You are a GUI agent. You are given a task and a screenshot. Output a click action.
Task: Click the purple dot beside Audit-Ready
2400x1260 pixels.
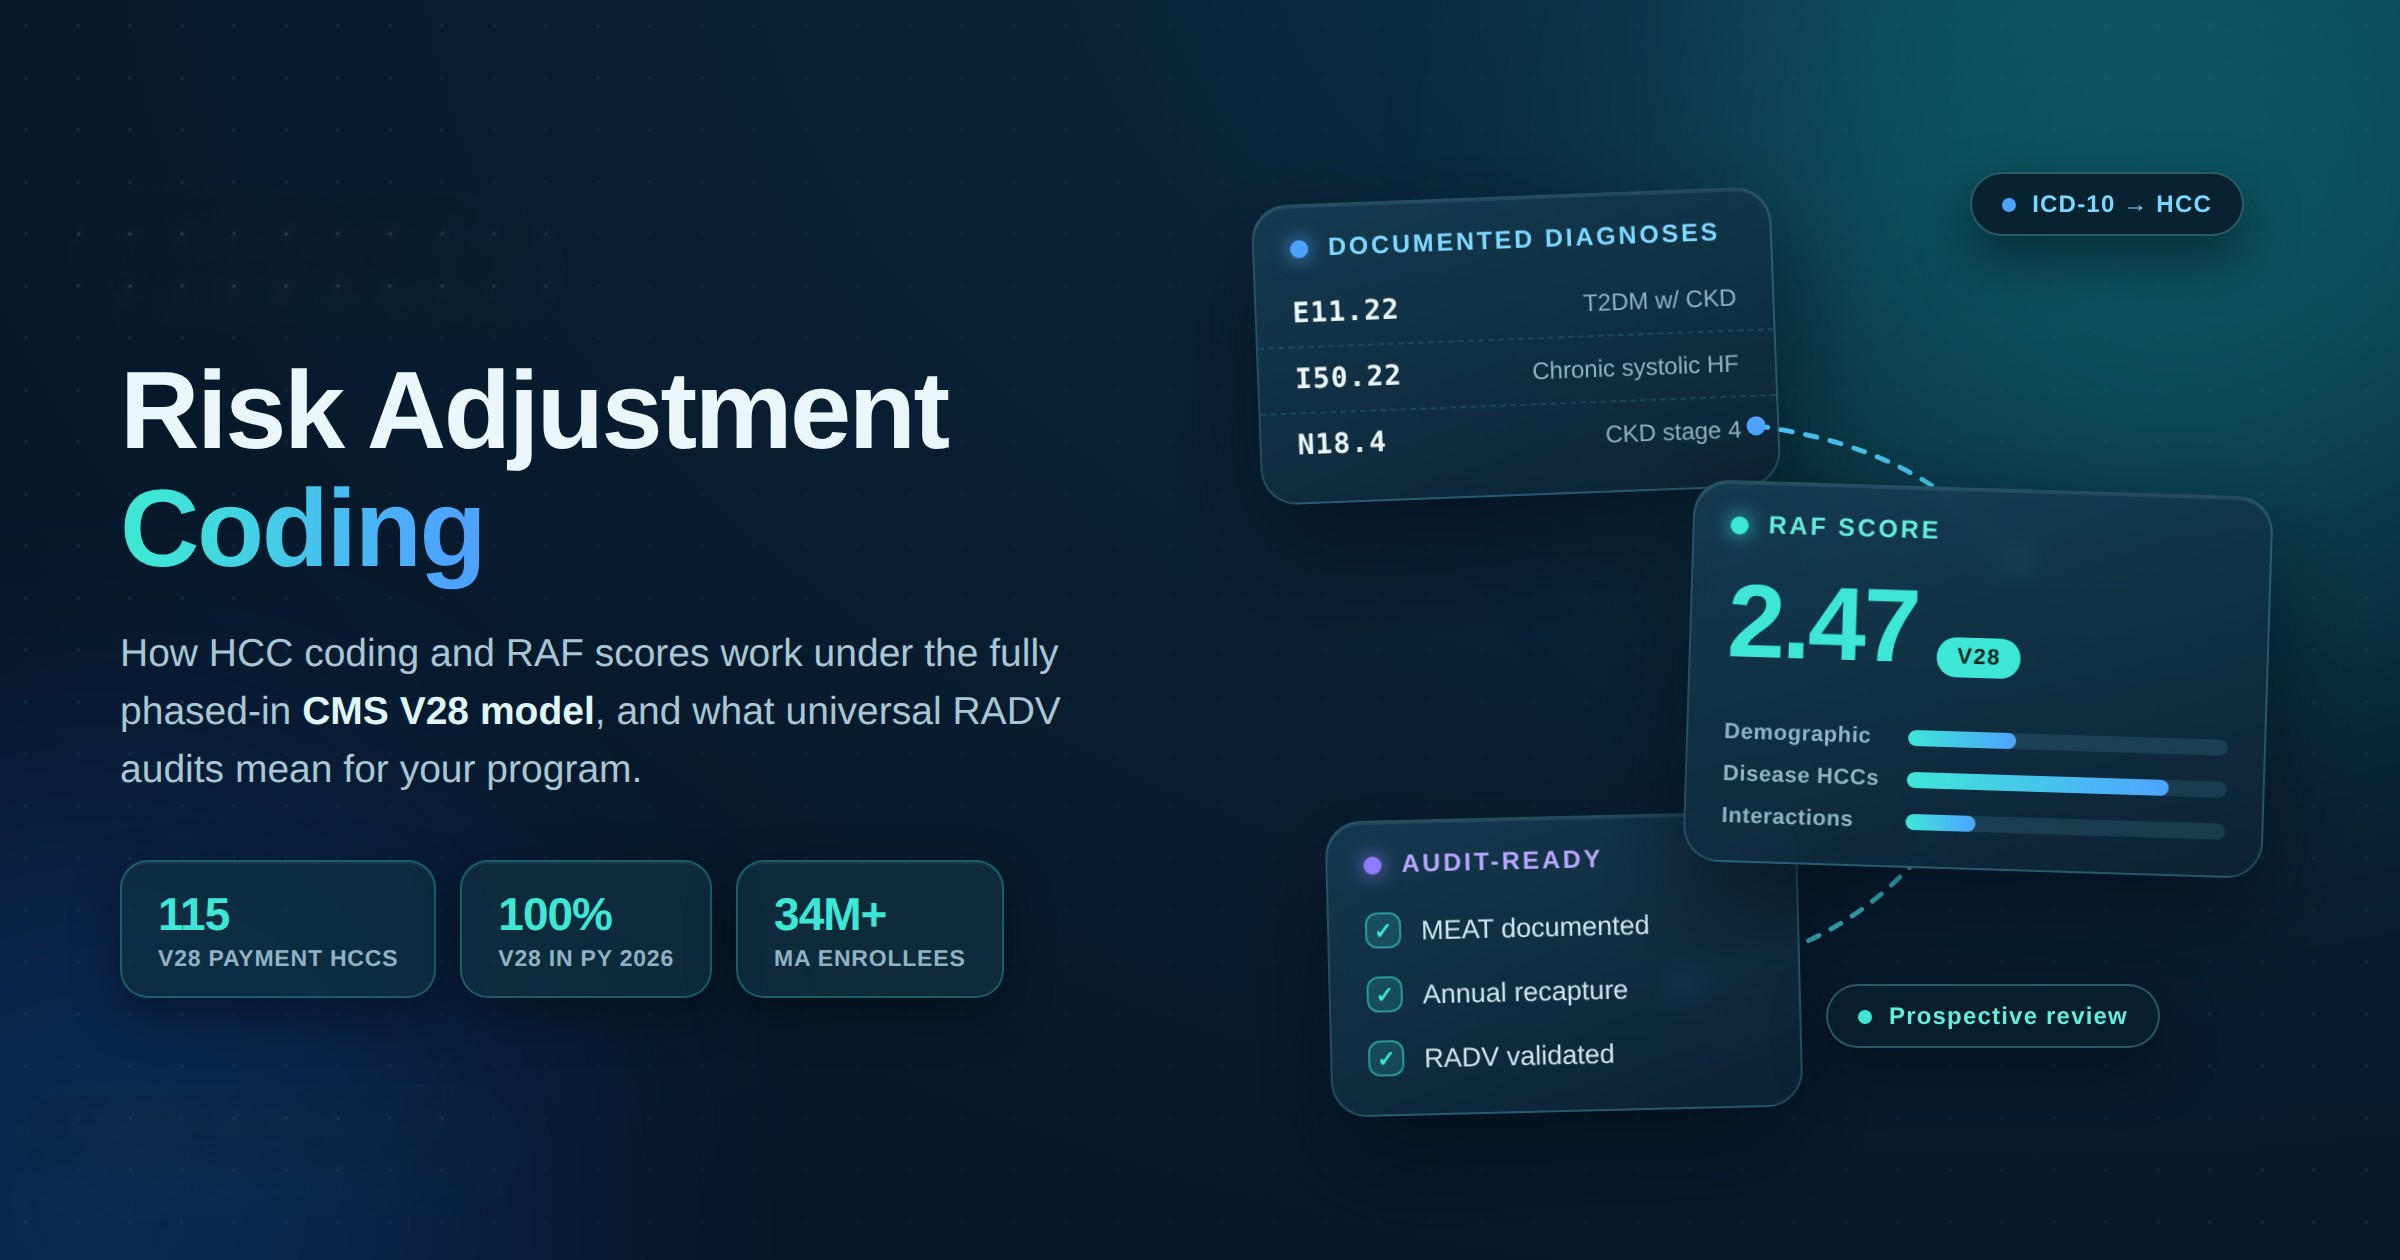(x=1373, y=865)
